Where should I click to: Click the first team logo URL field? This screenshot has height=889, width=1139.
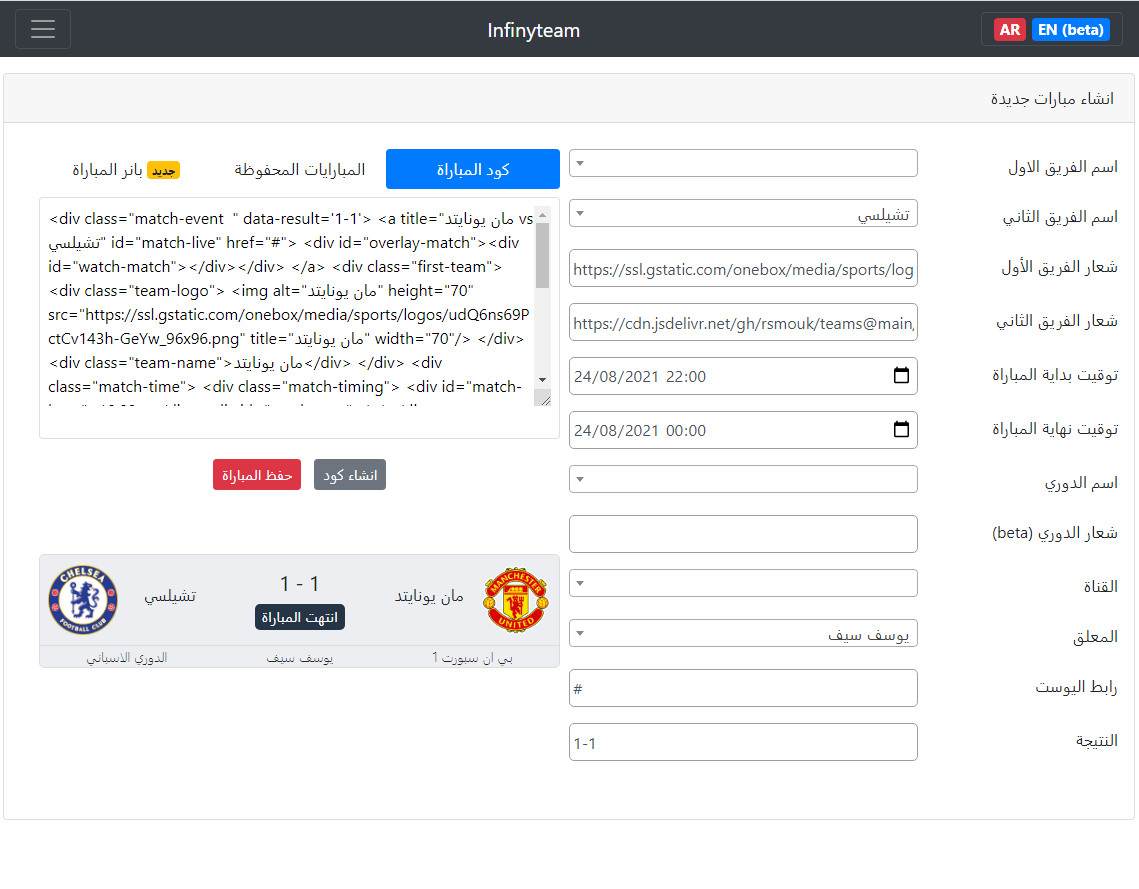743,268
